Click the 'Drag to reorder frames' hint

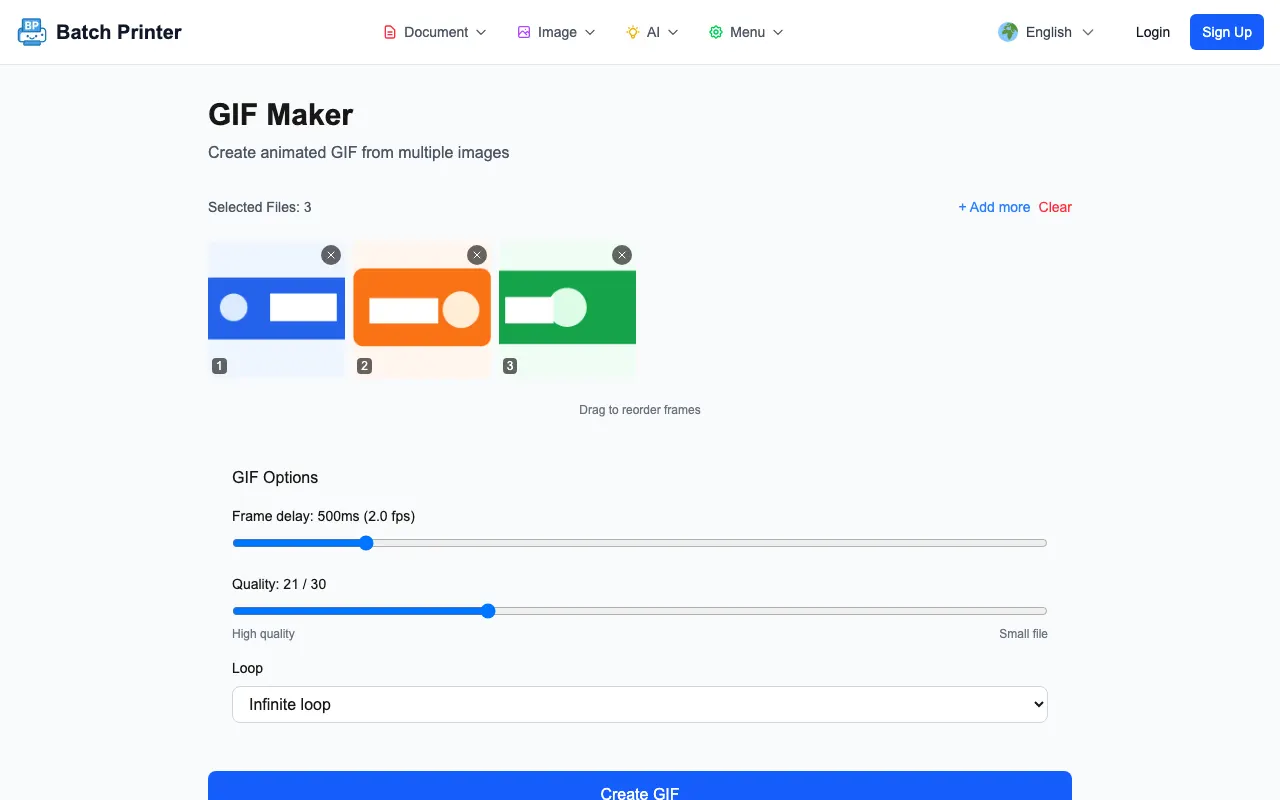tap(640, 410)
